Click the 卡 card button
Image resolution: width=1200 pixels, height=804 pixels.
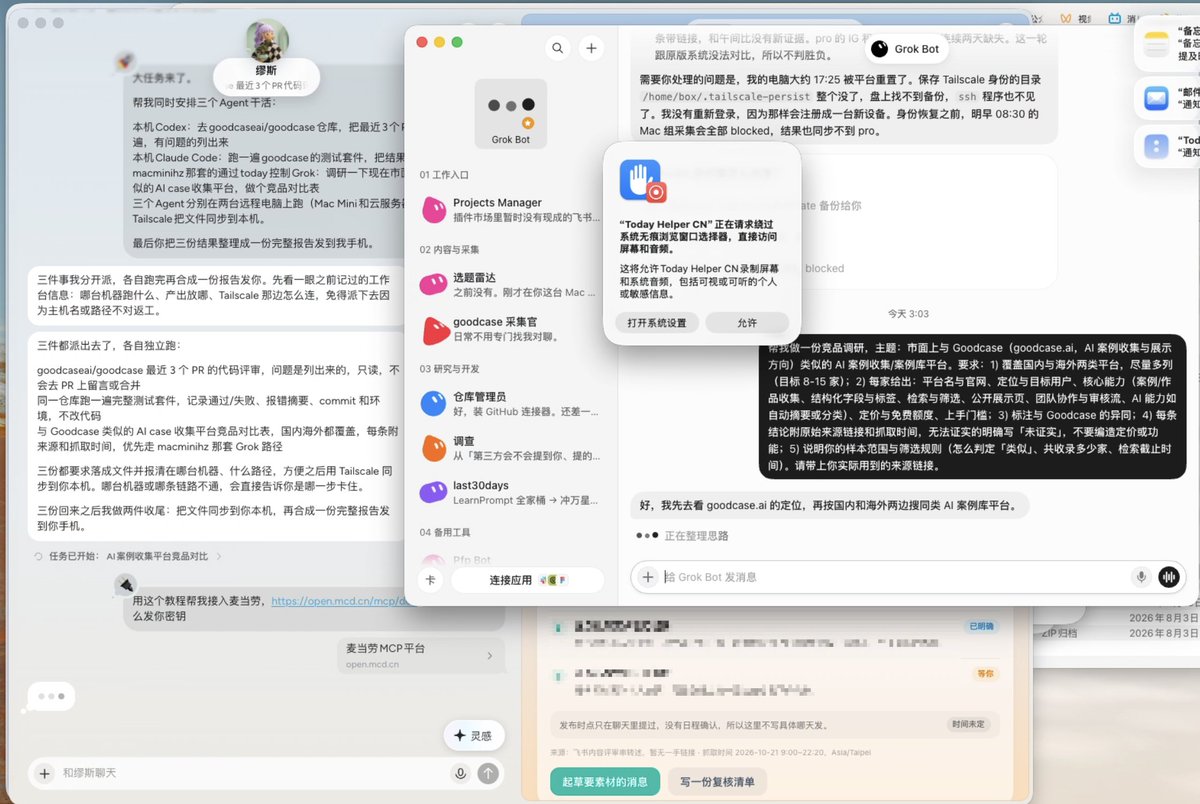click(430, 580)
